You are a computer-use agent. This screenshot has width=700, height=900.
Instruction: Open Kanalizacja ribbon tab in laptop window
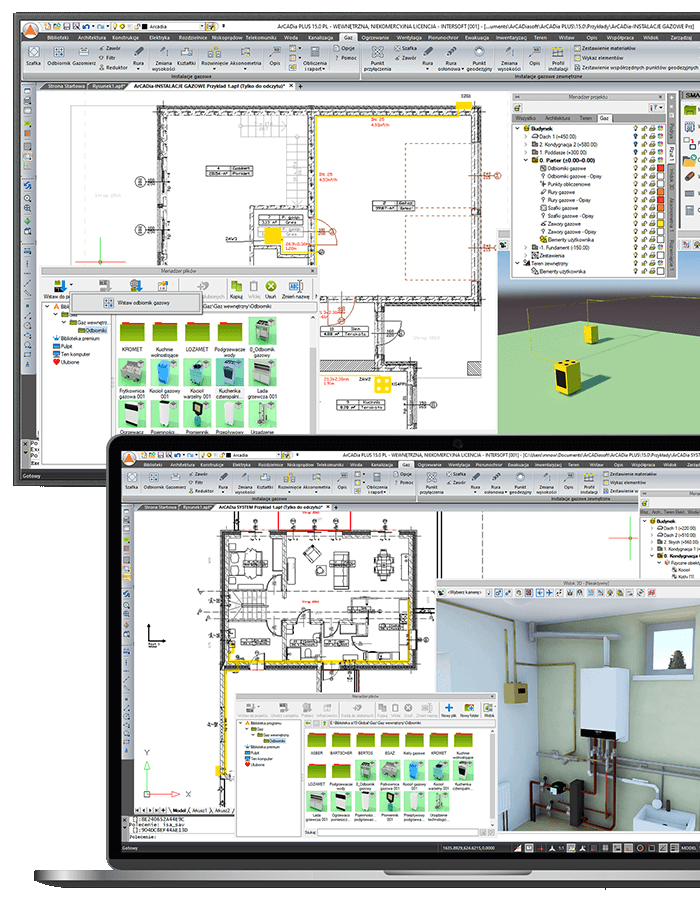point(381,464)
